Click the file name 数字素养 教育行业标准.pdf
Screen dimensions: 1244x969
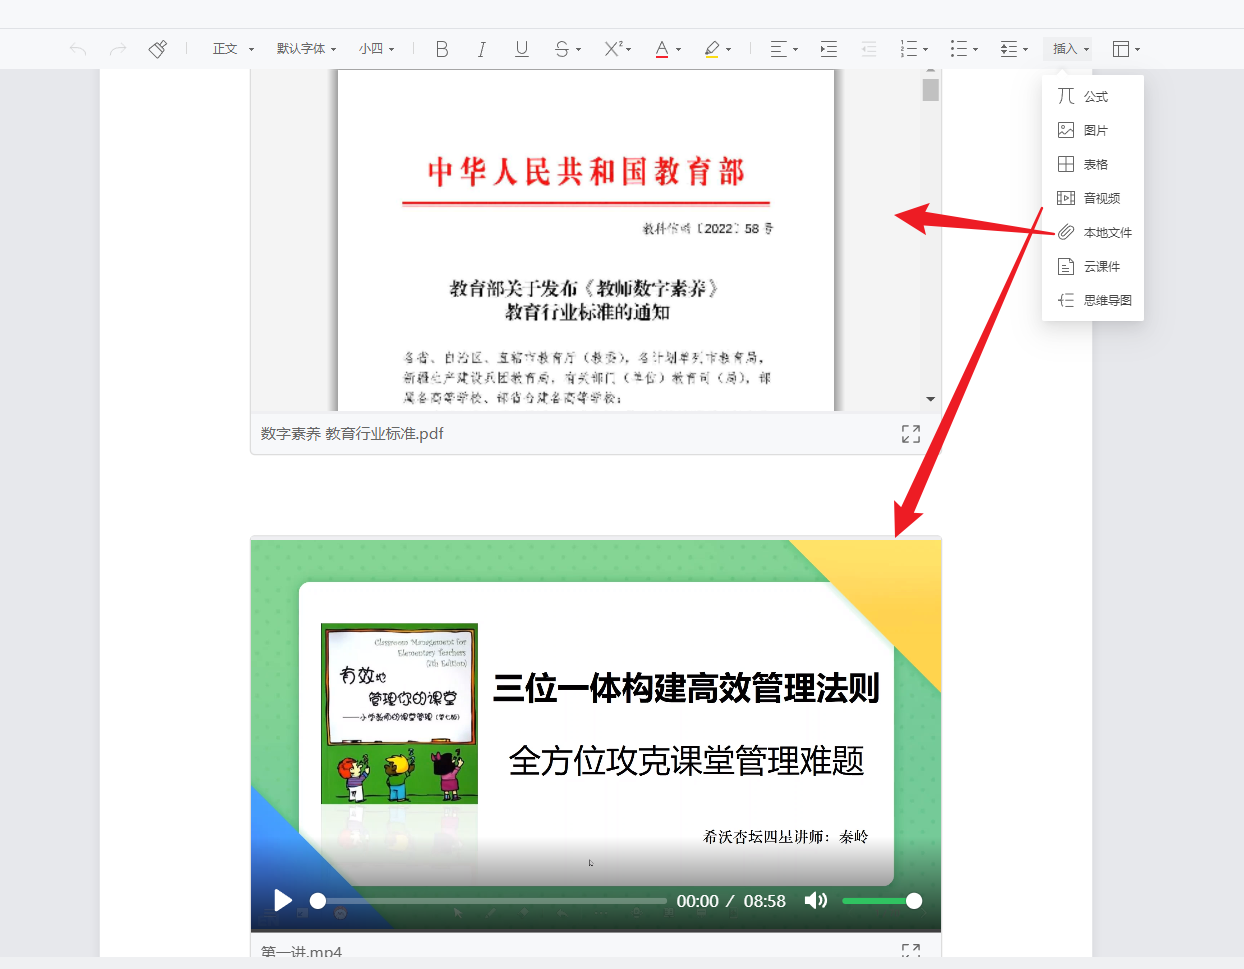[352, 434]
